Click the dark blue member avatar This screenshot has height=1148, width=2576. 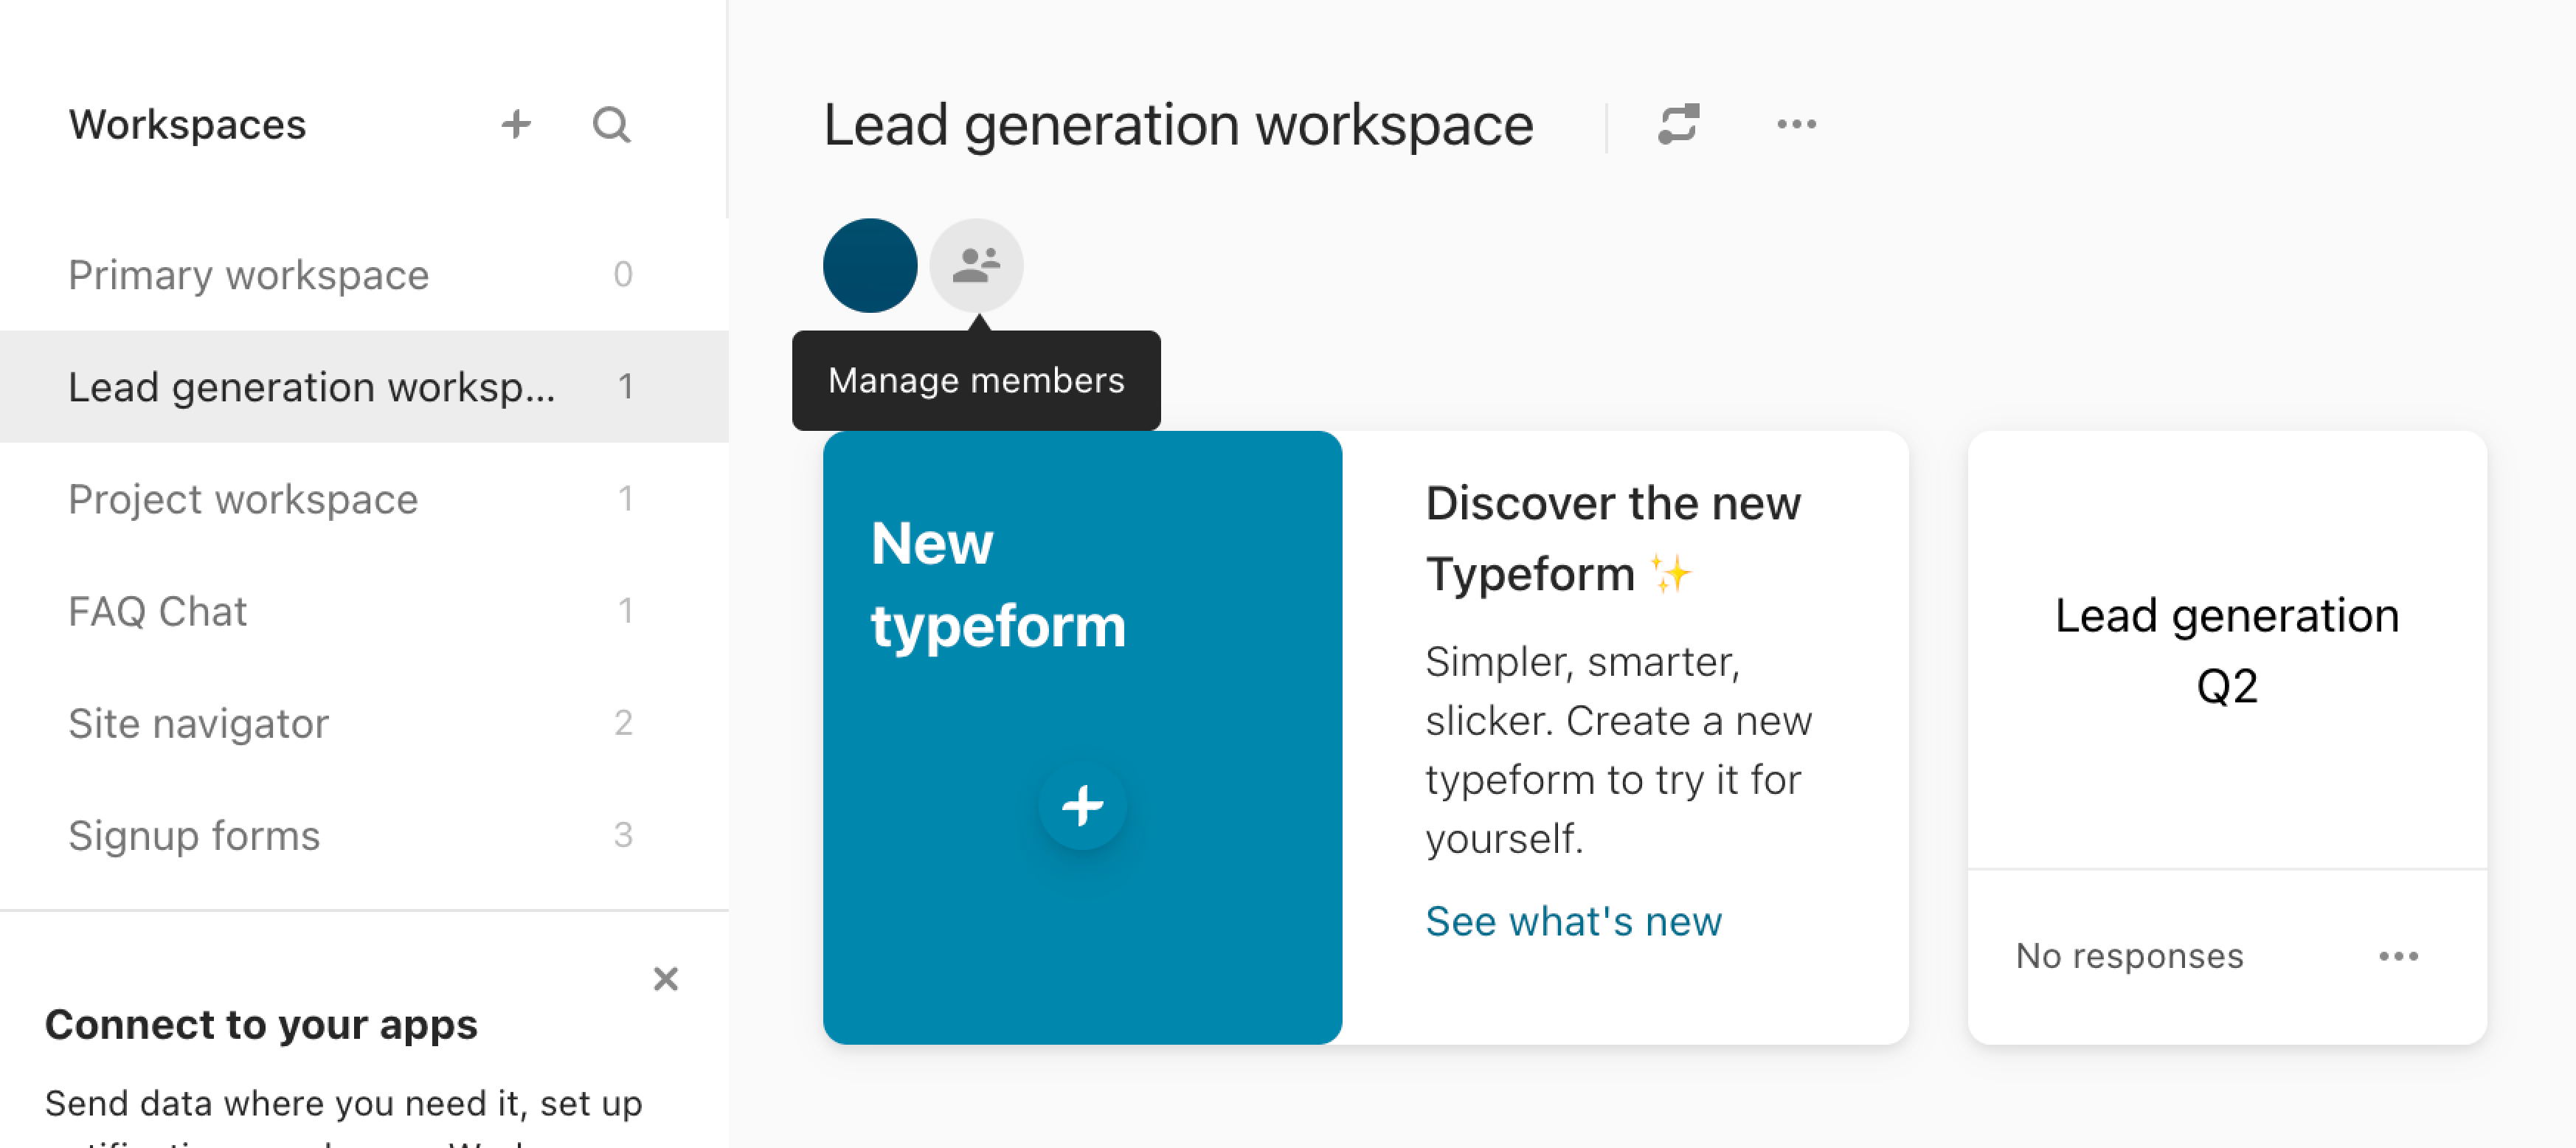(869, 266)
